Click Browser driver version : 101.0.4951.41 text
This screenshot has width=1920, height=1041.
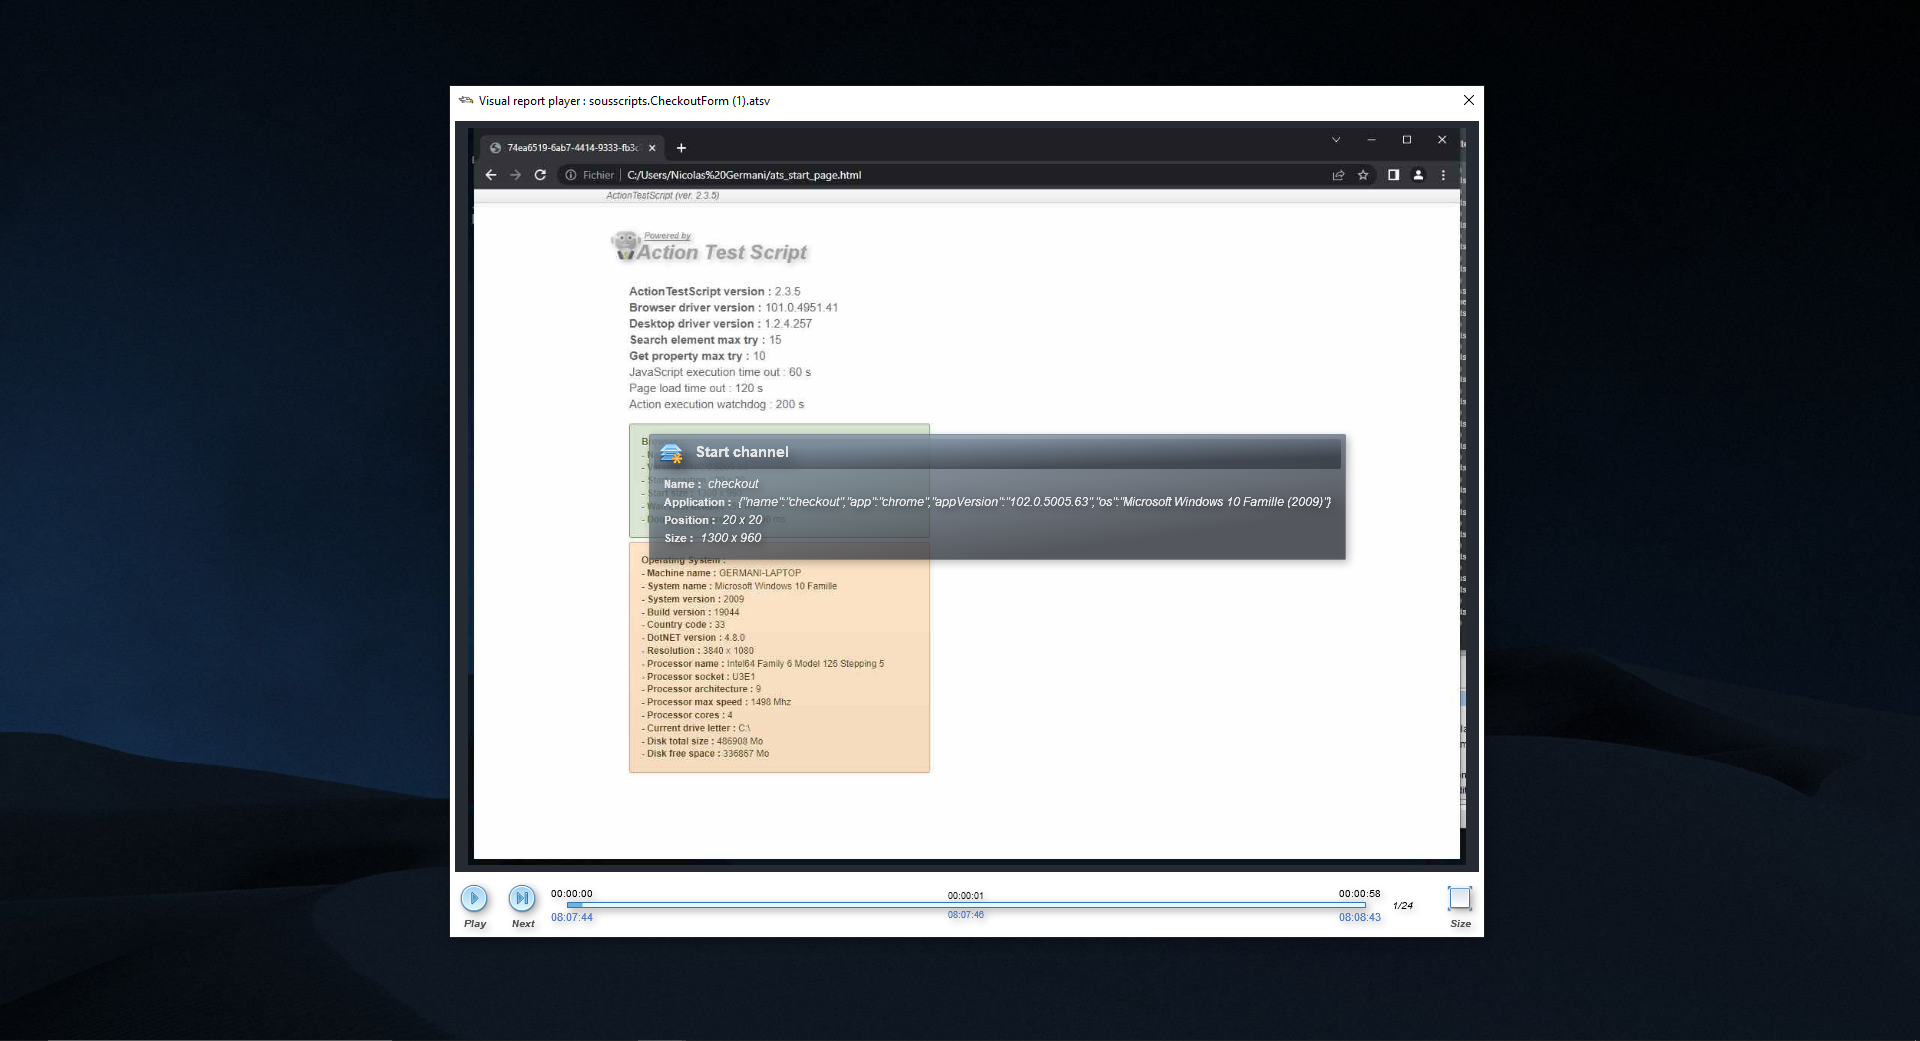733,308
